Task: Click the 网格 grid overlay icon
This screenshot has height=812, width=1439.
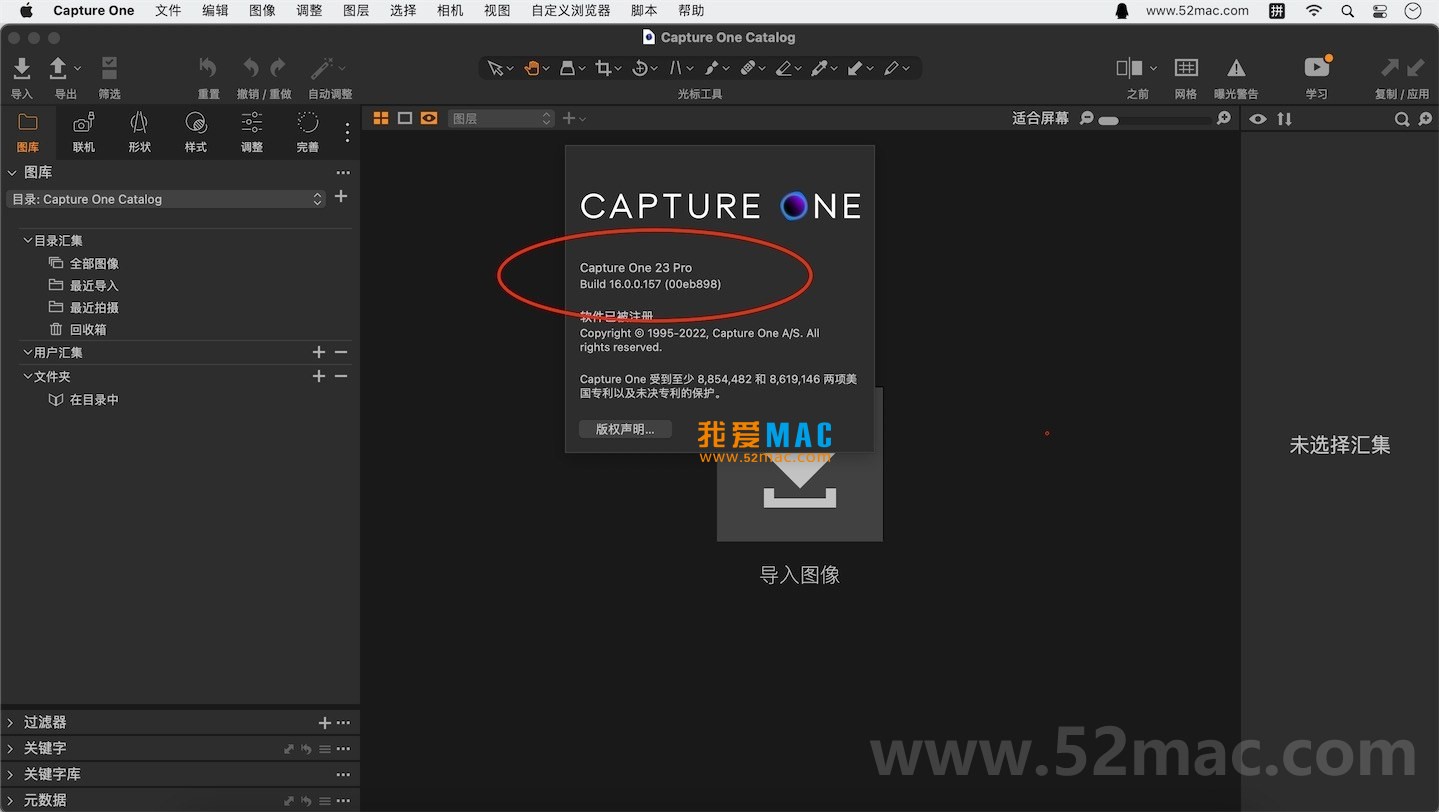Action: pos(1185,70)
